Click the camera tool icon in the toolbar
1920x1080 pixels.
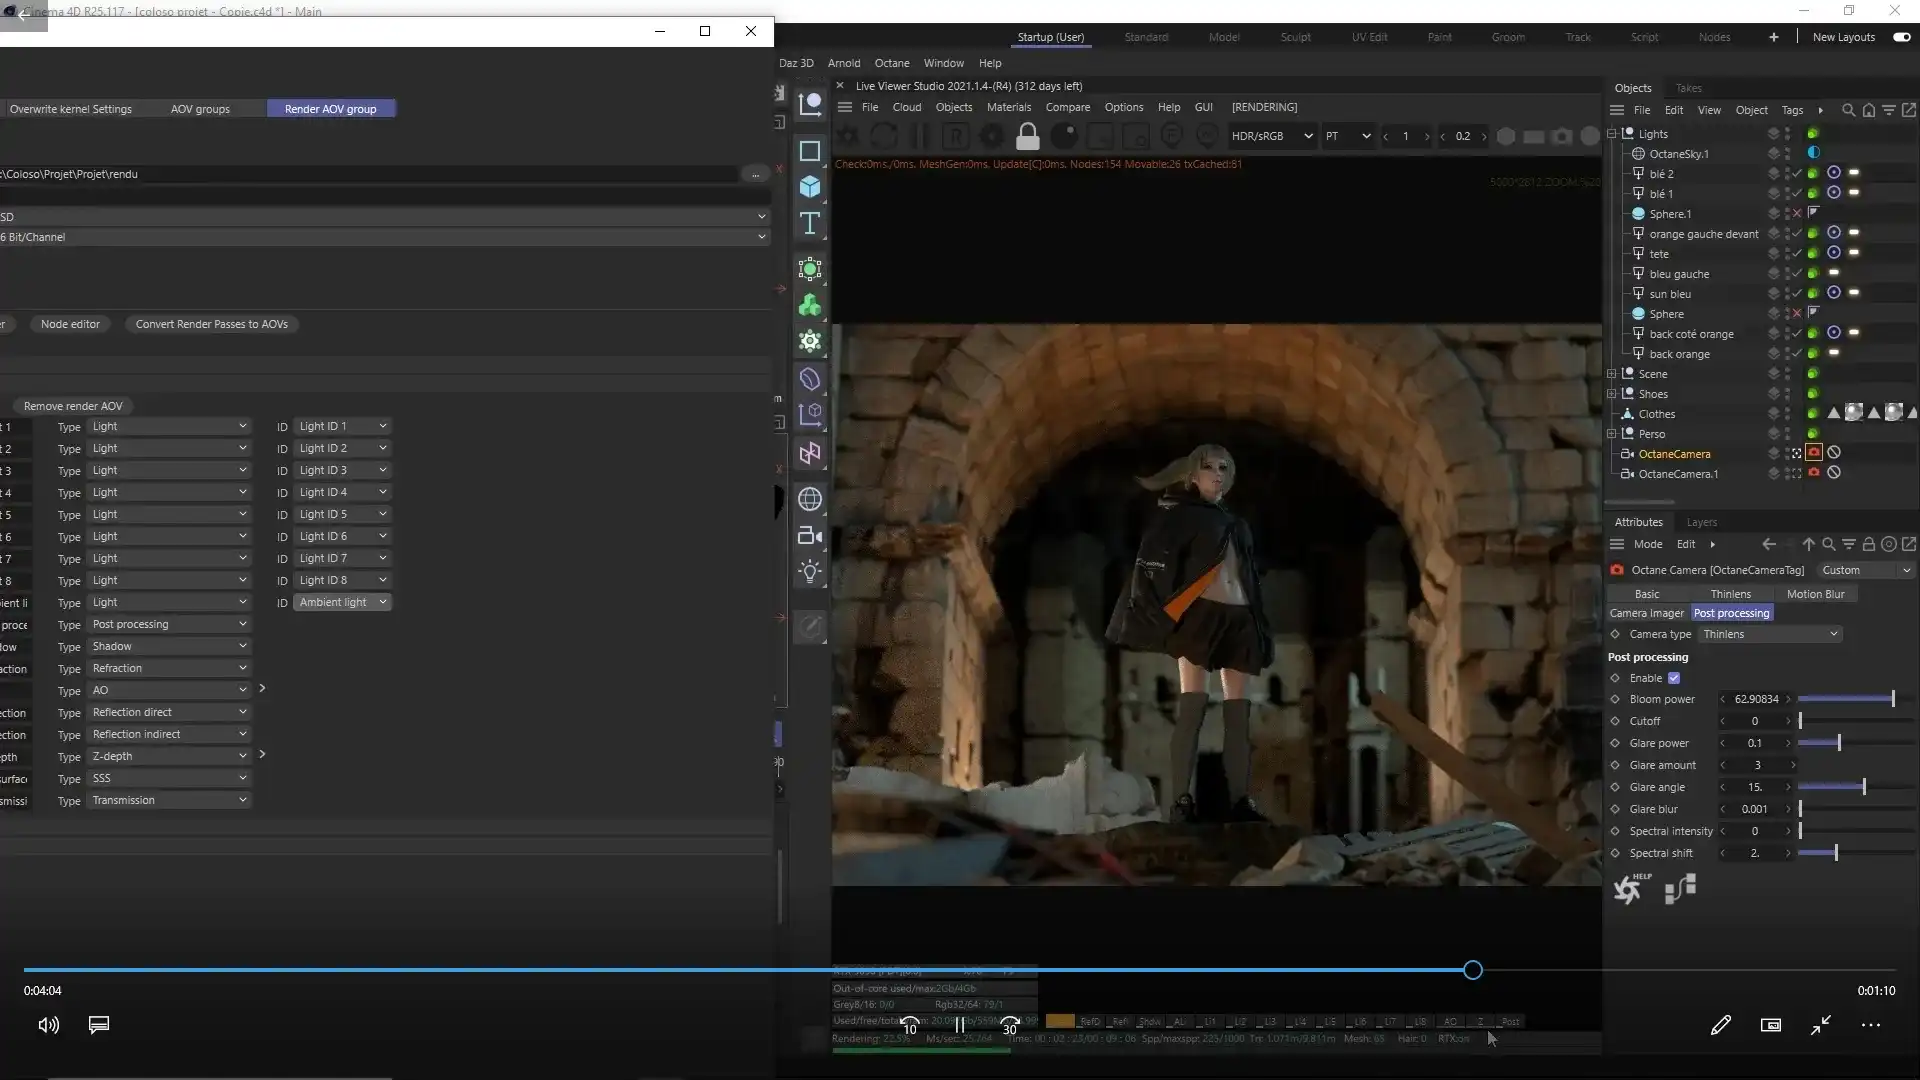(x=810, y=536)
